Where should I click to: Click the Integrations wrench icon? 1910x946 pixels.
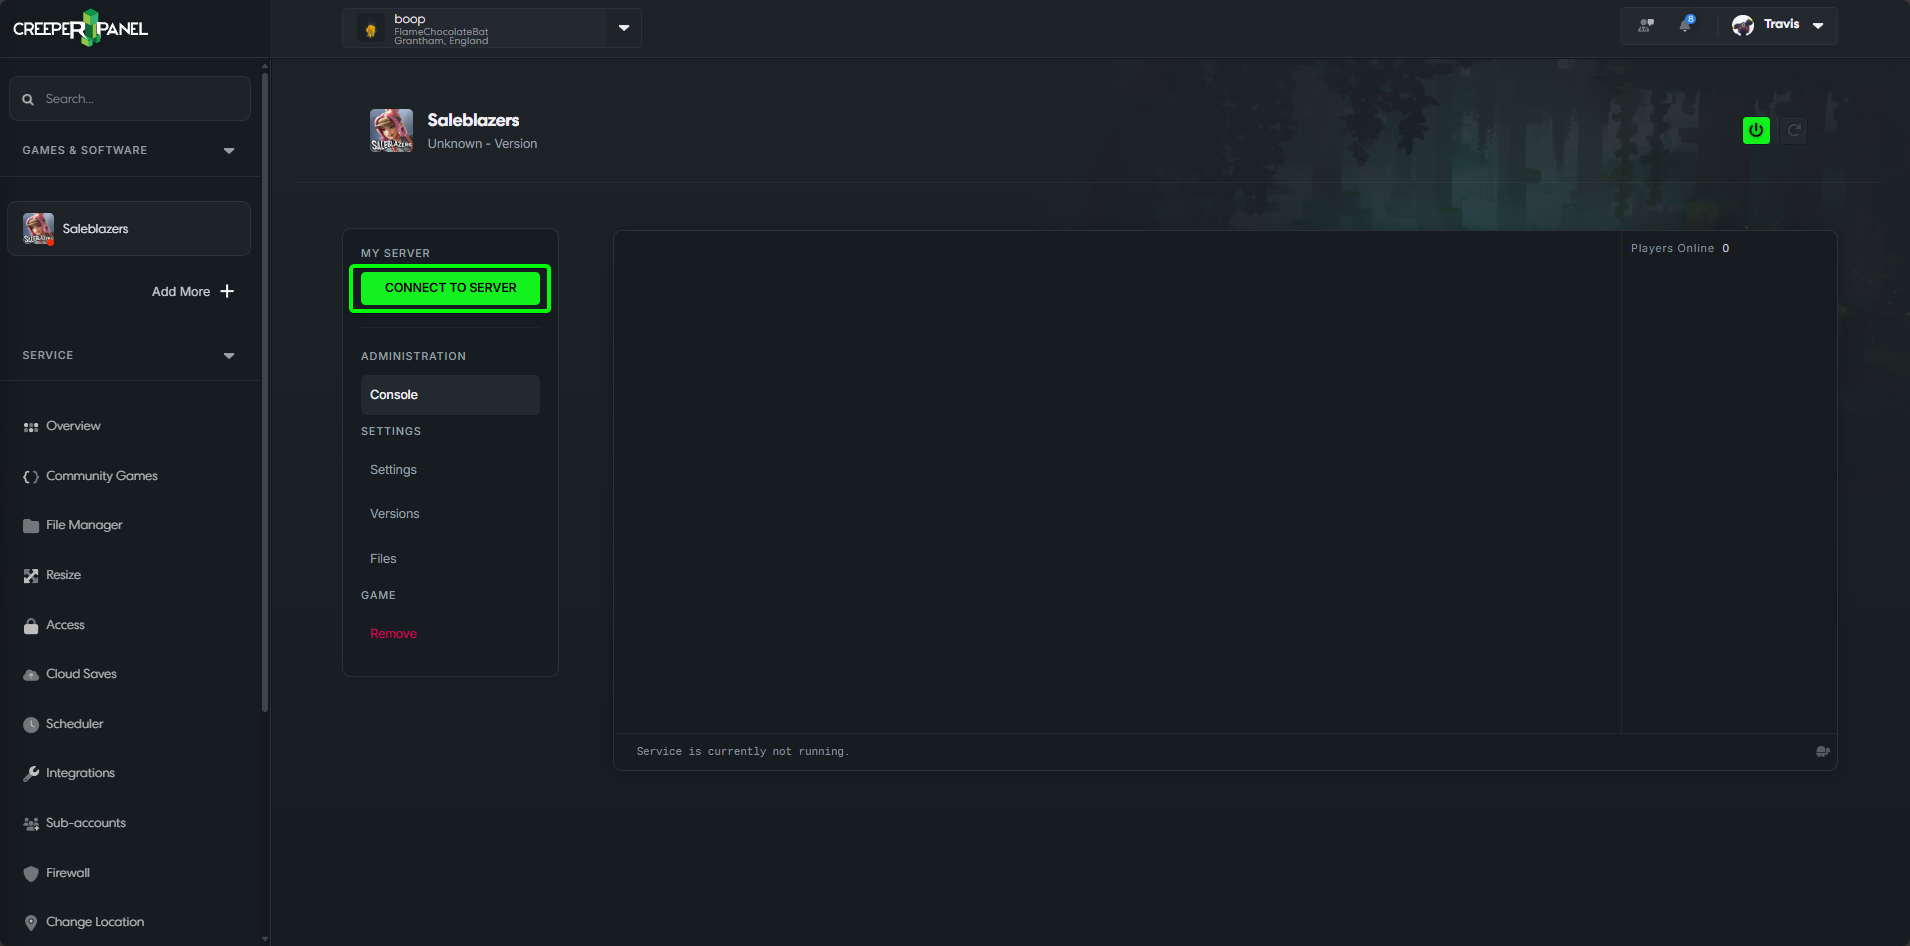pos(31,774)
